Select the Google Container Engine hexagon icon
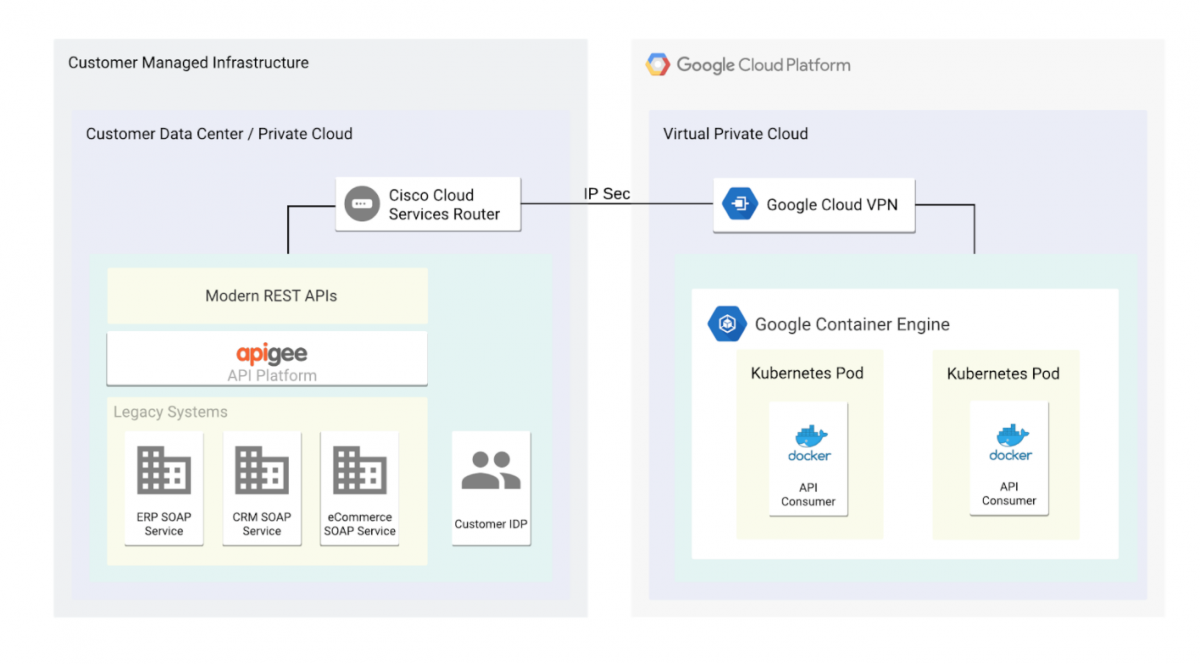The height and width of the screenshot is (664, 1200). point(727,323)
